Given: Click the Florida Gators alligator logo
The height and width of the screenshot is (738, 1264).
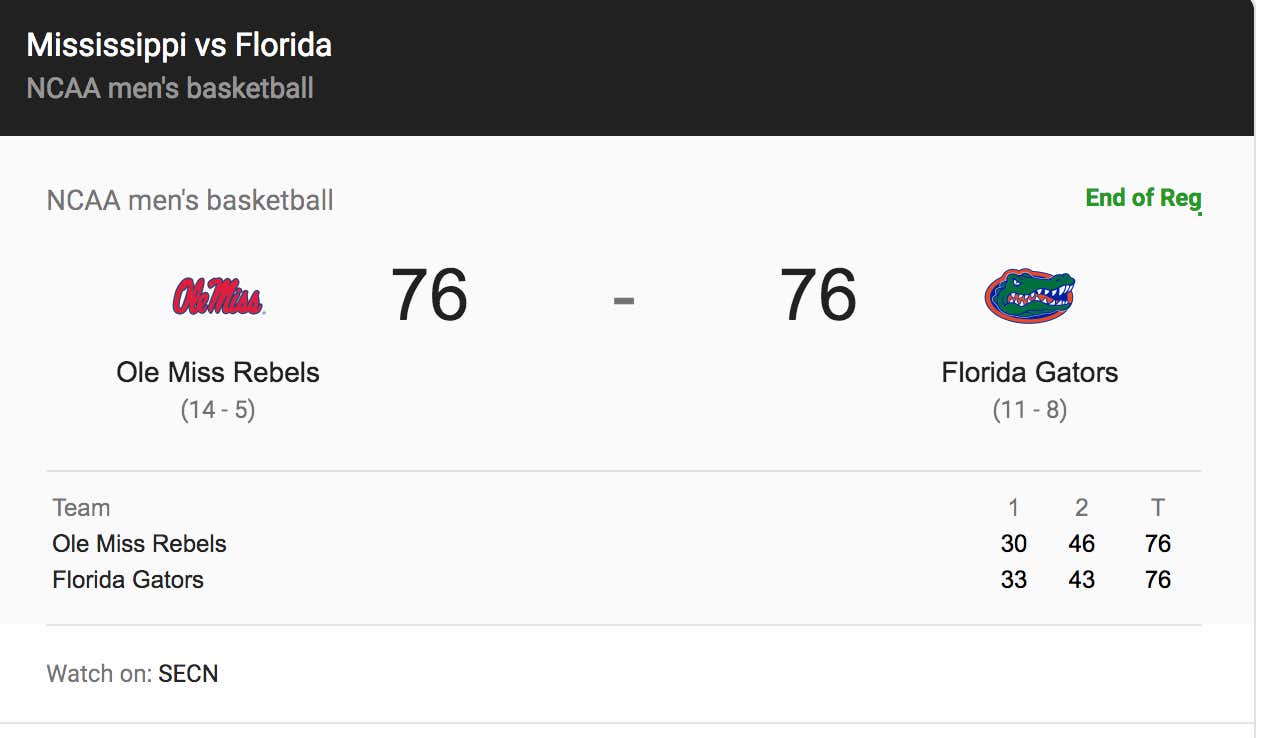Looking at the screenshot, I should tap(1029, 296).
